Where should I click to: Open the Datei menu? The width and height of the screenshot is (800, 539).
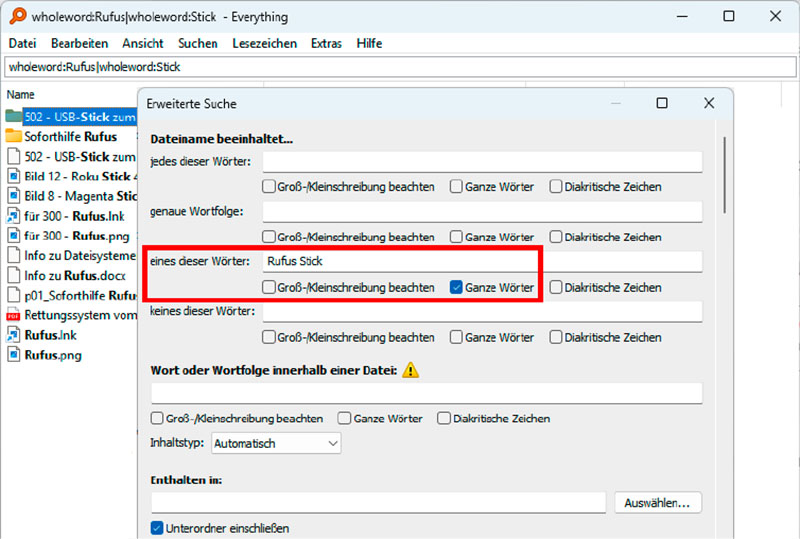(x=22, y=43)
